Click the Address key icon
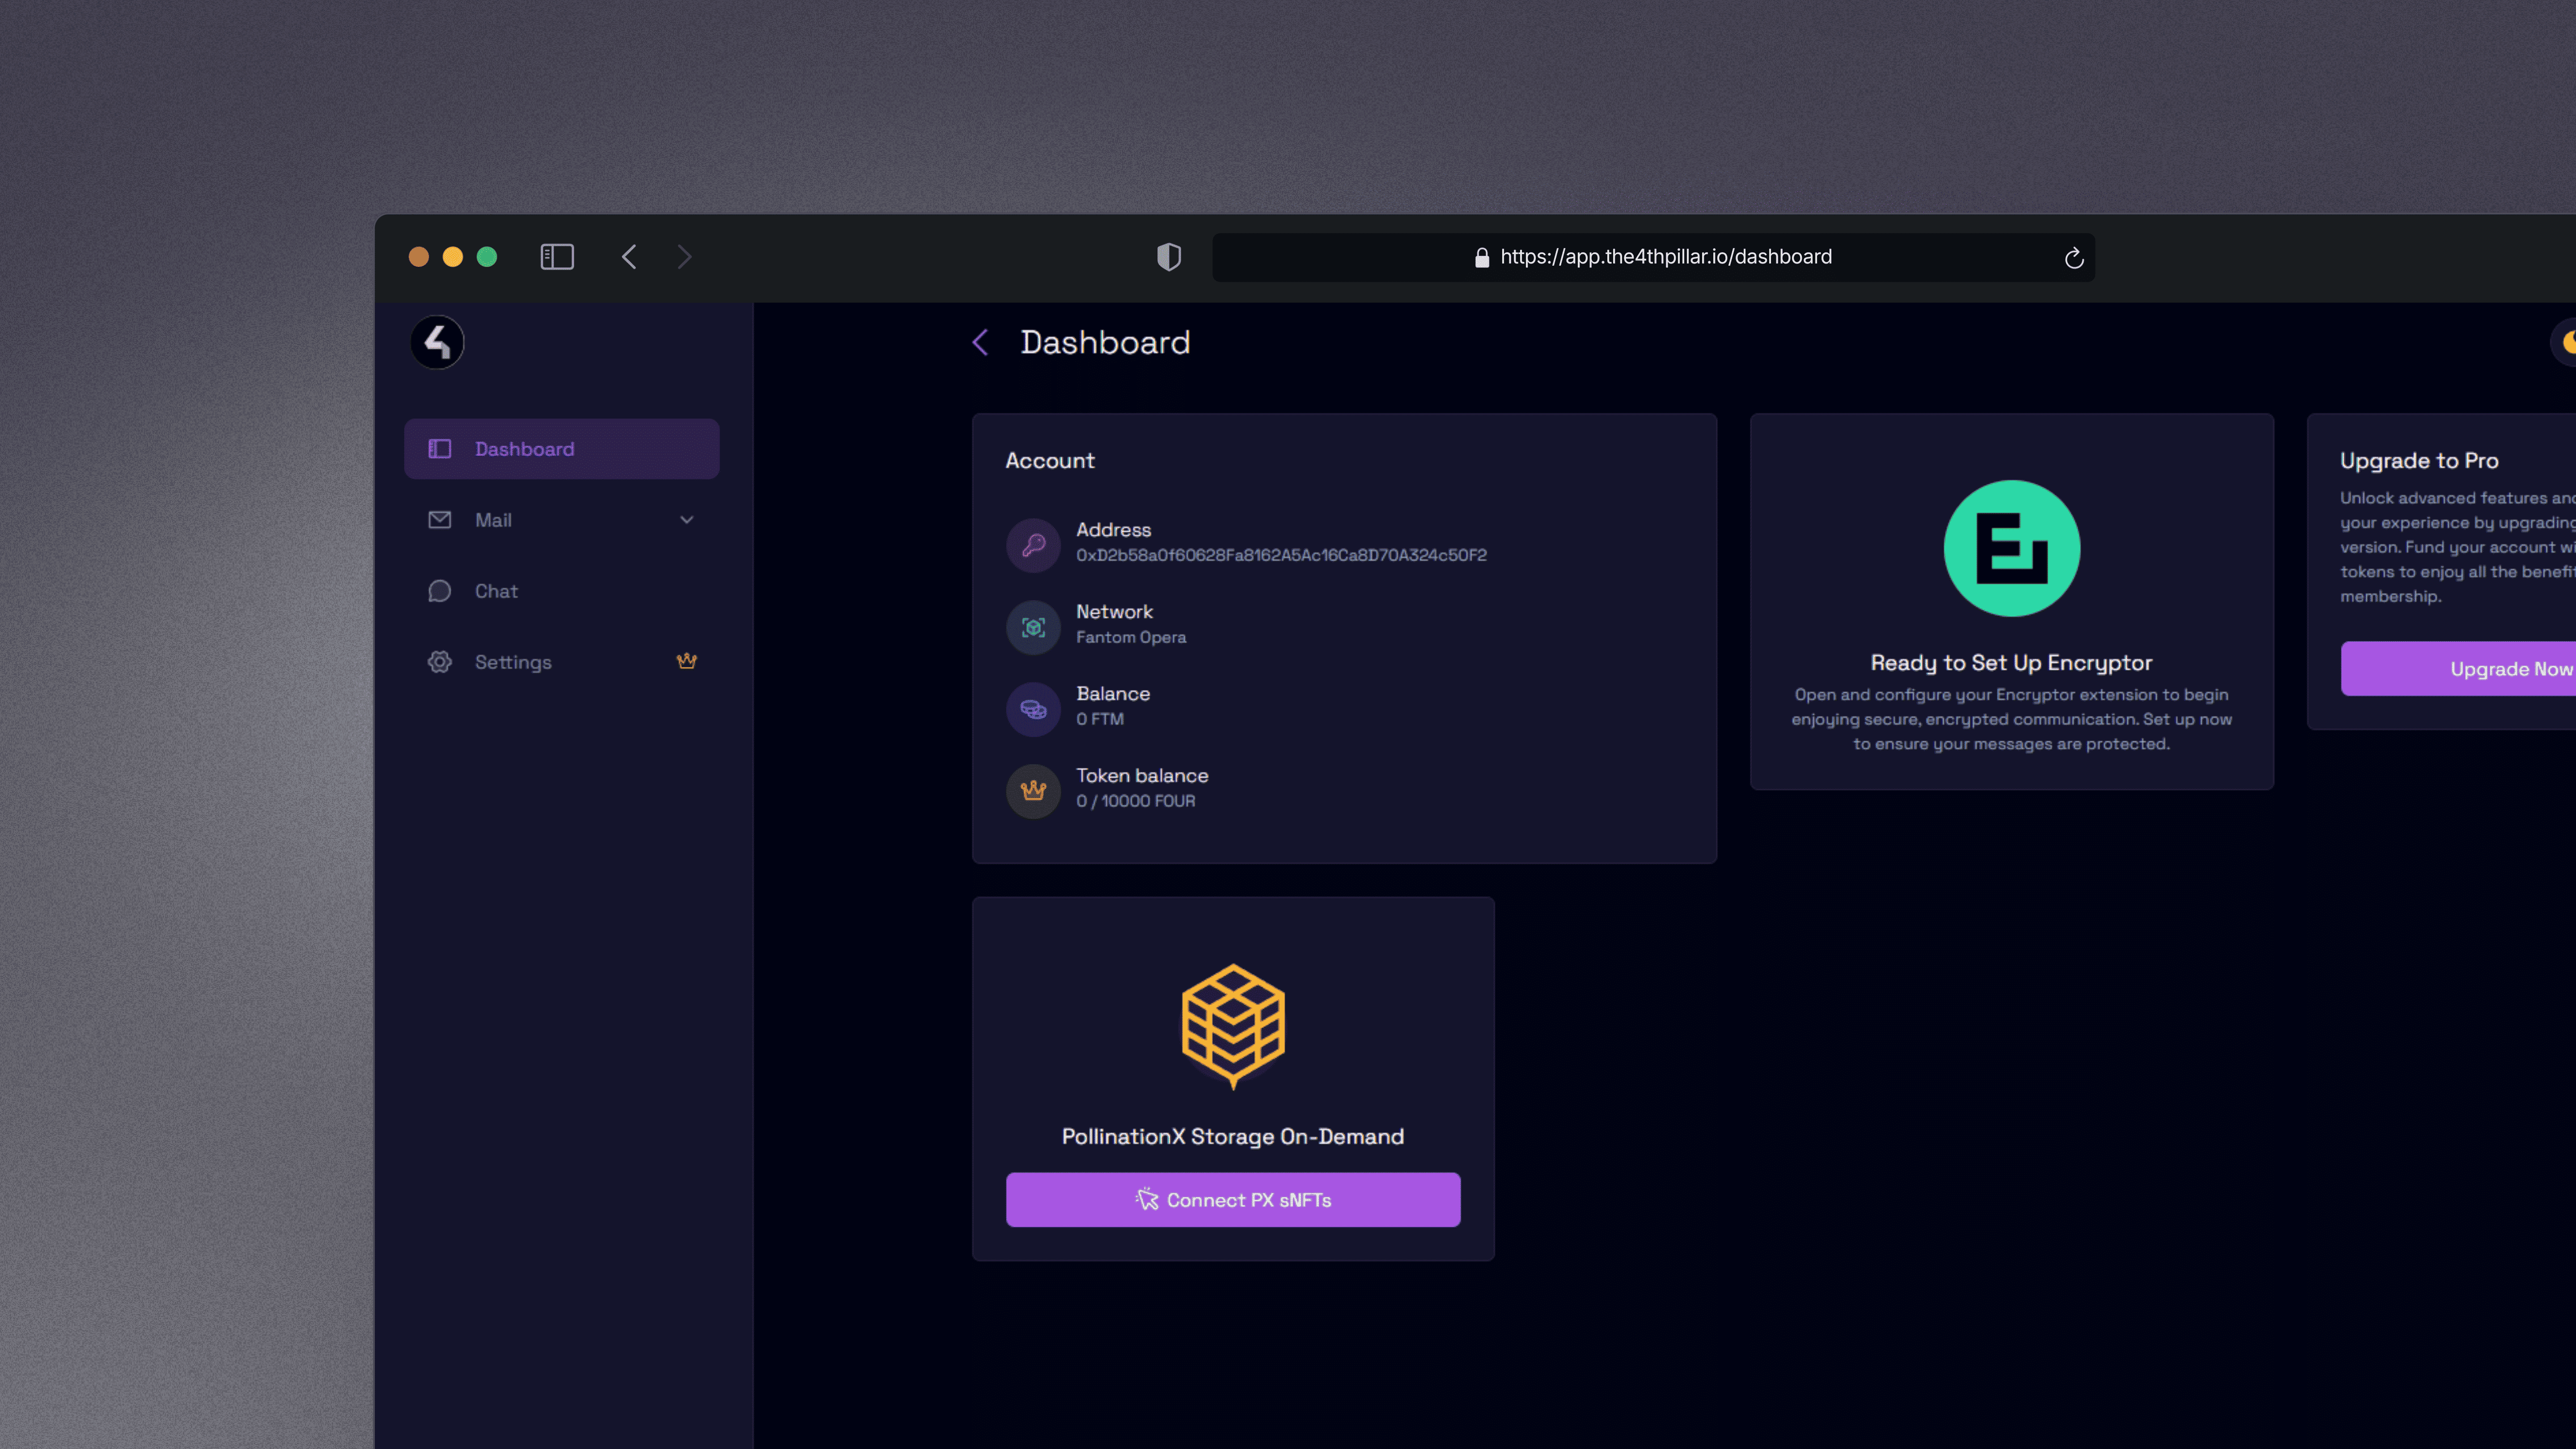The width and height of the screenshot is (2576, 1449). point(1033,545)
